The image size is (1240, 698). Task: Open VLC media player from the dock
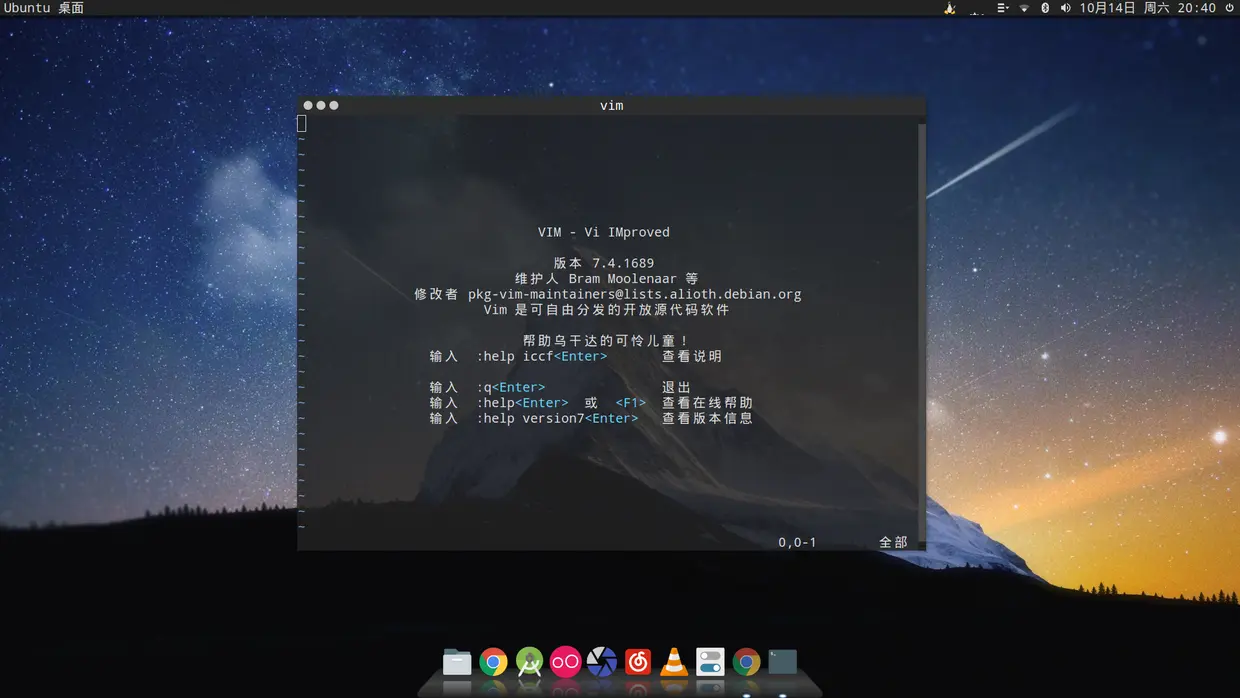pos(673,662)
